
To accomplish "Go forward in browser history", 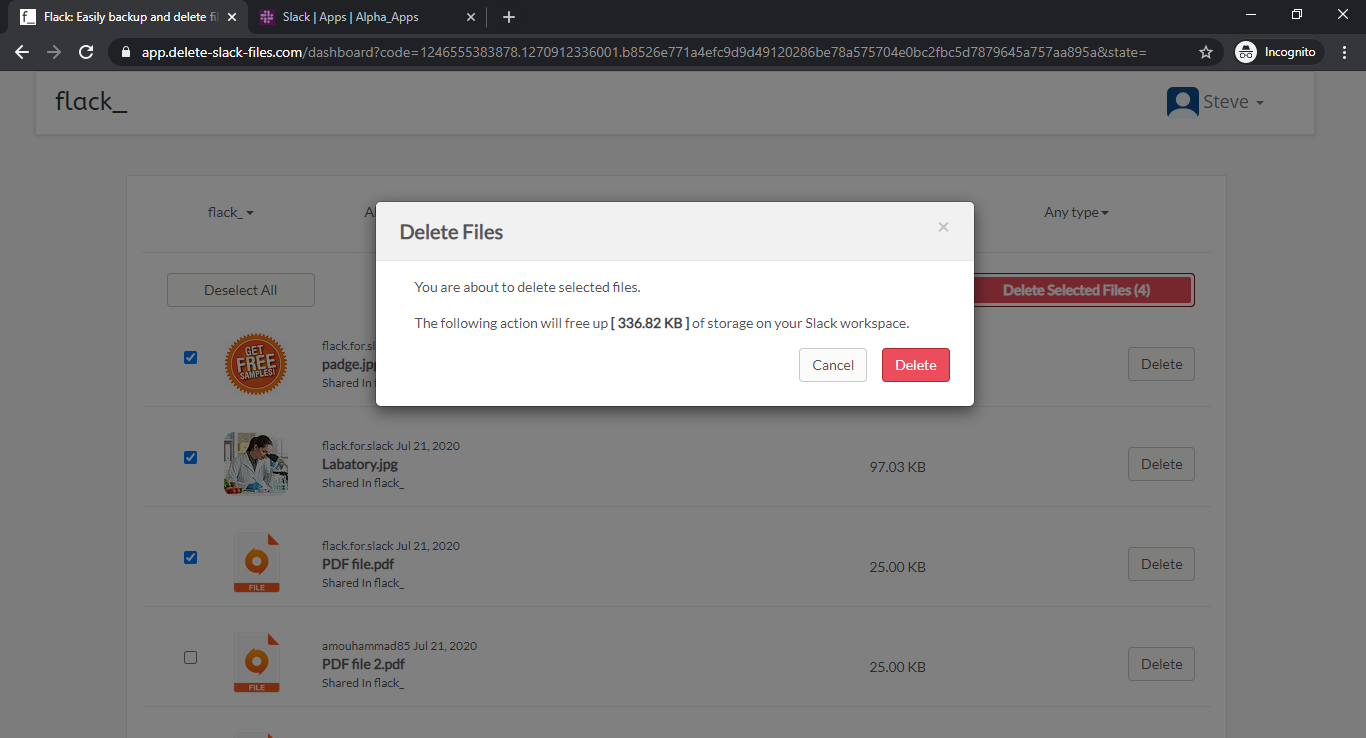I will tap(54, 52).
